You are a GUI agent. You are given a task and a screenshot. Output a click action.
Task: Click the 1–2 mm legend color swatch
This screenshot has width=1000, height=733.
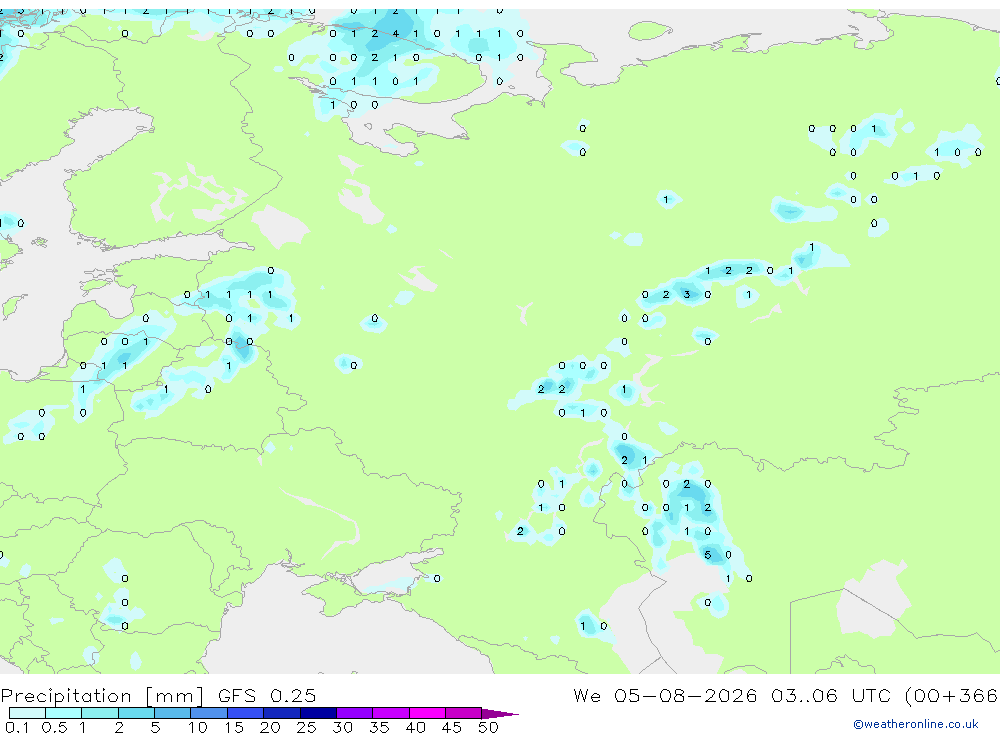(100, 713)
